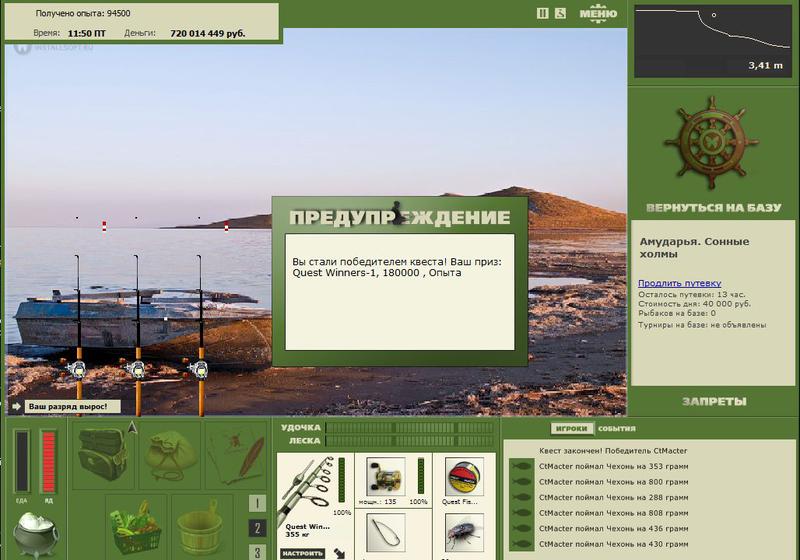Click the НАСТРОИТЬ setup button
The width and height of the screenshot is (800, 560).
(303, 553)
